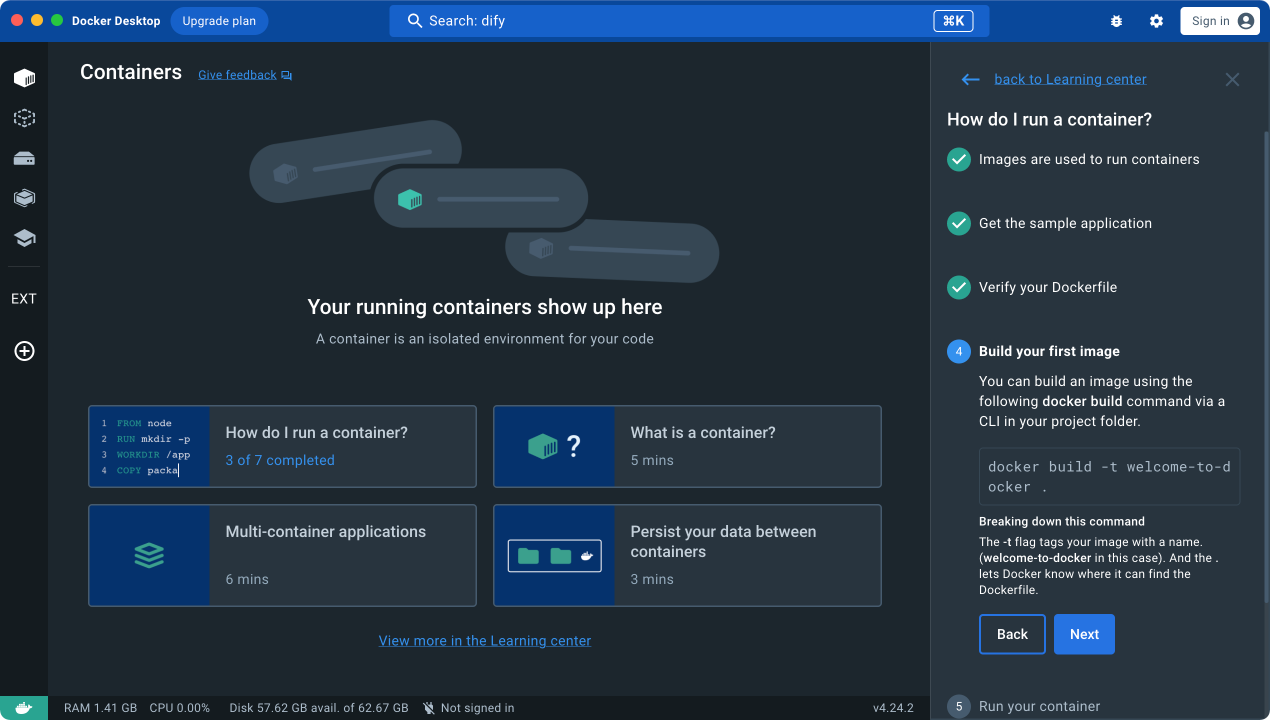1270x720 pixels.
Task: Click back arrow icon in guide panel
Action: [970, 80]
